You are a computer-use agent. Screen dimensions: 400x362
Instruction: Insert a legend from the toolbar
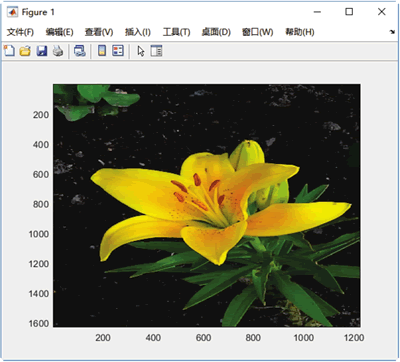coord(118,51)
